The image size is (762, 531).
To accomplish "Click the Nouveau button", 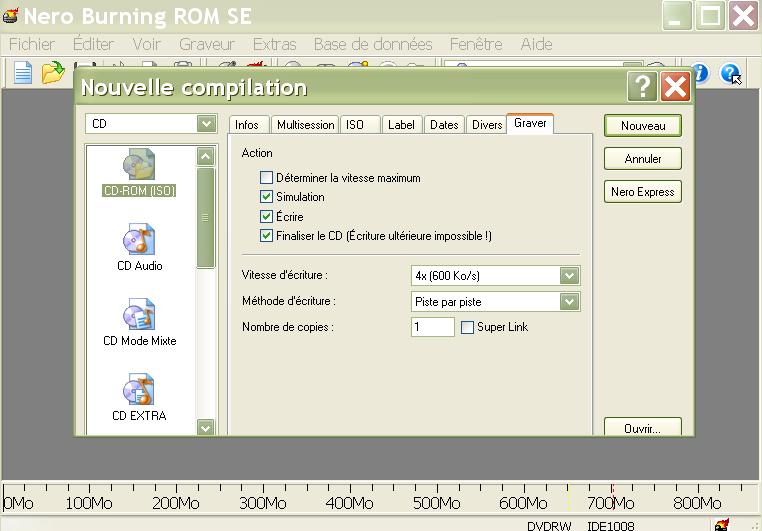I will [642, 126].
